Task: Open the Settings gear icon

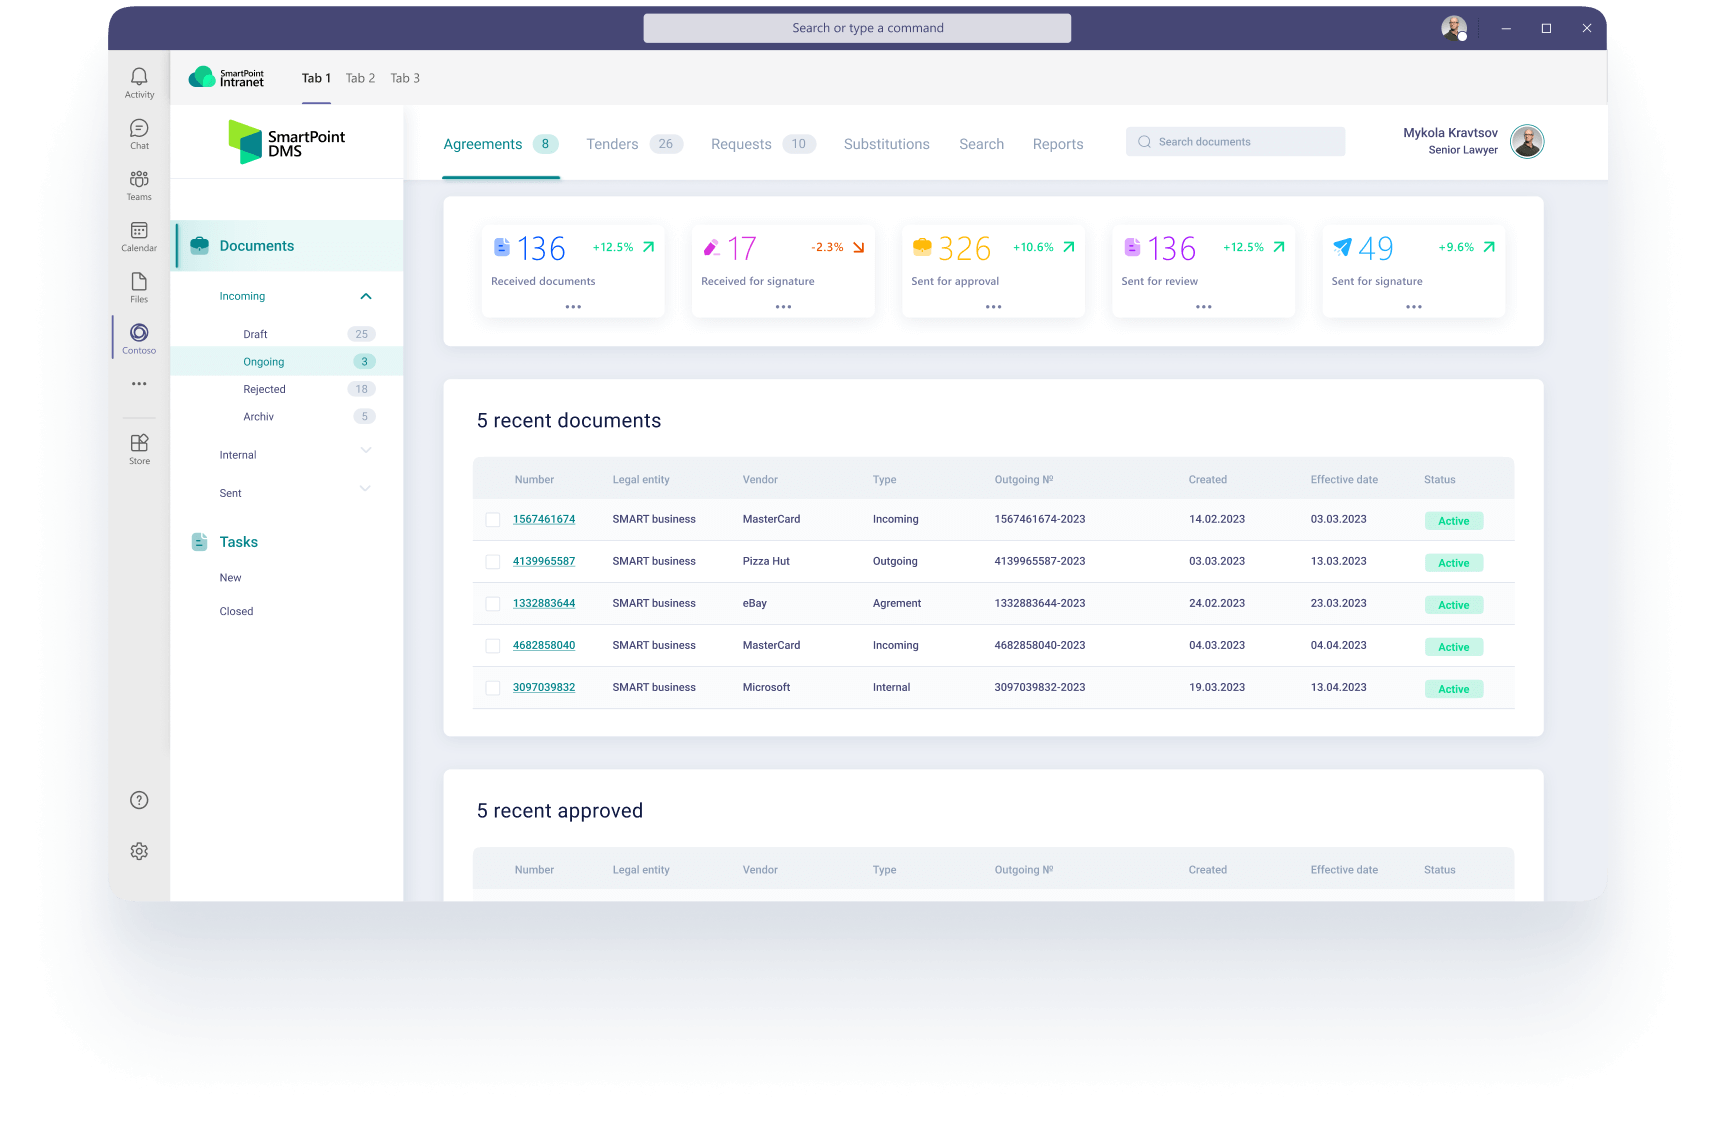Action: (138, 851)
